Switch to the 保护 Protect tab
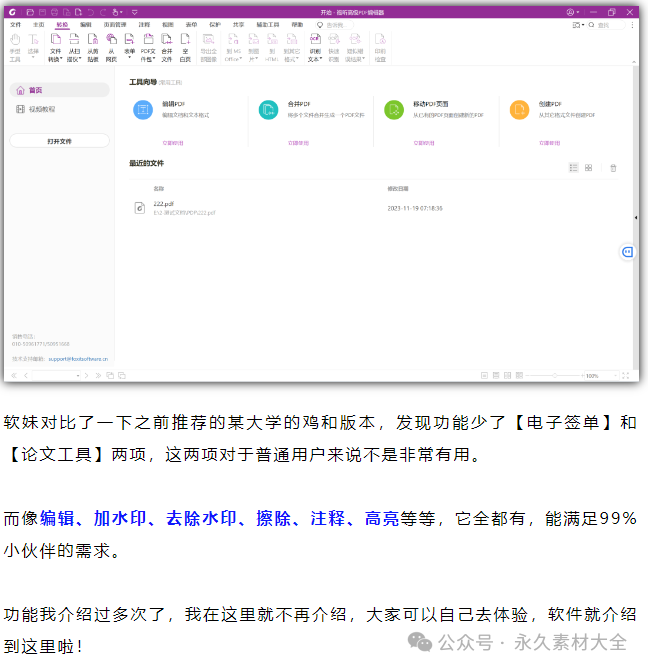Viewport: 648px width, 669px height. tap(215, 25)
